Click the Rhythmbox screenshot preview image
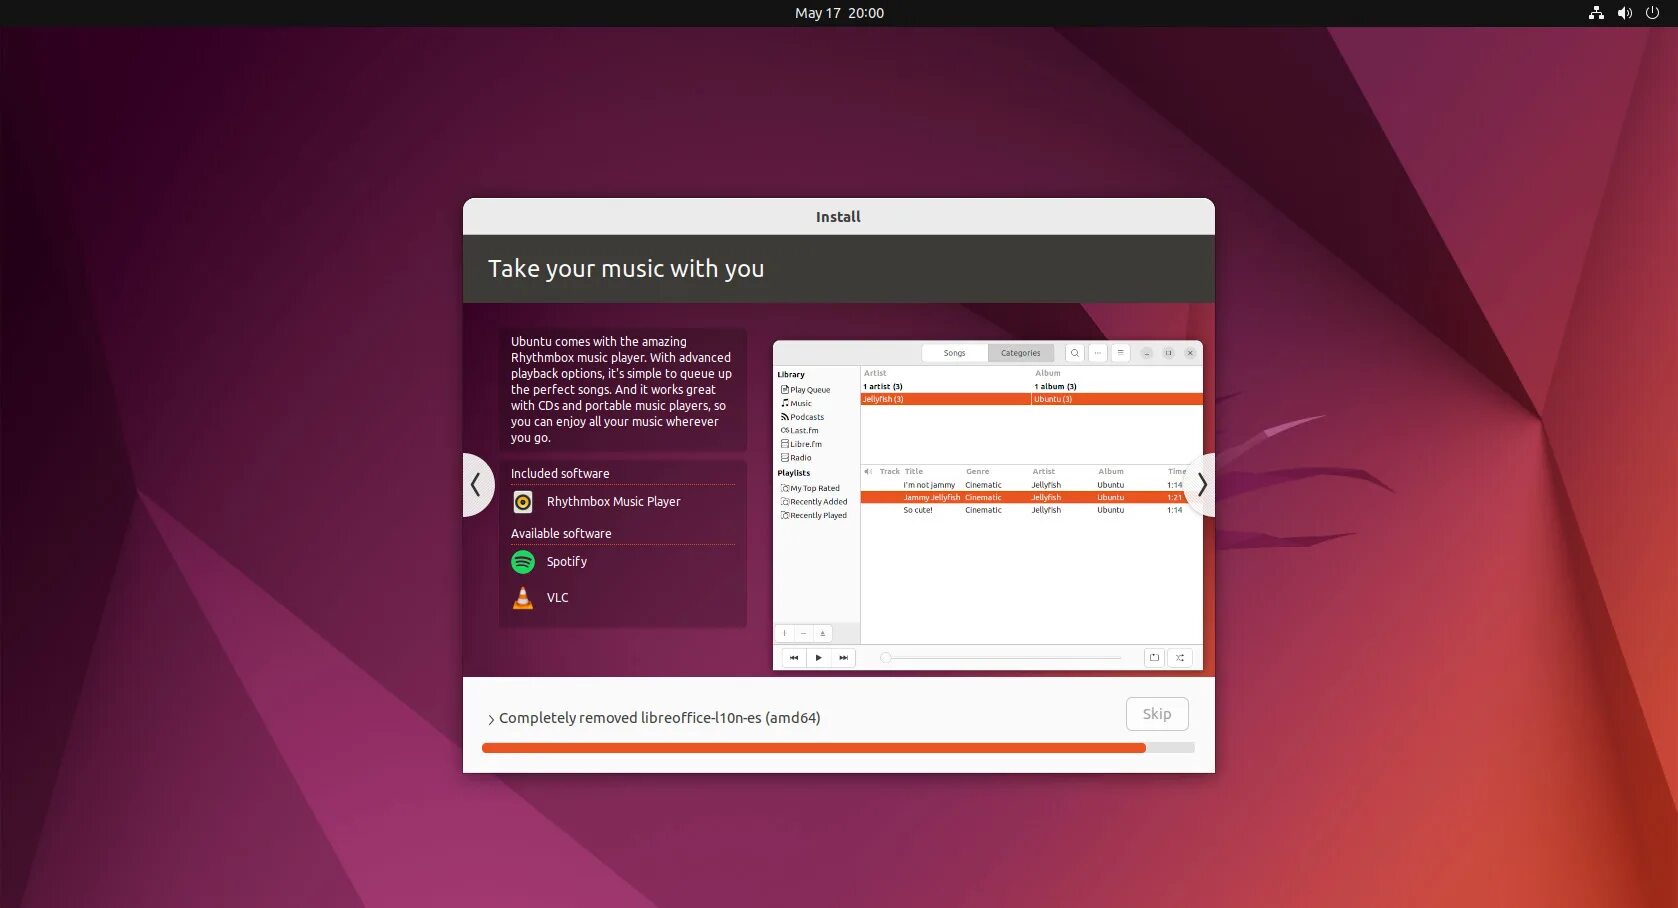 (x=988, y=505)
